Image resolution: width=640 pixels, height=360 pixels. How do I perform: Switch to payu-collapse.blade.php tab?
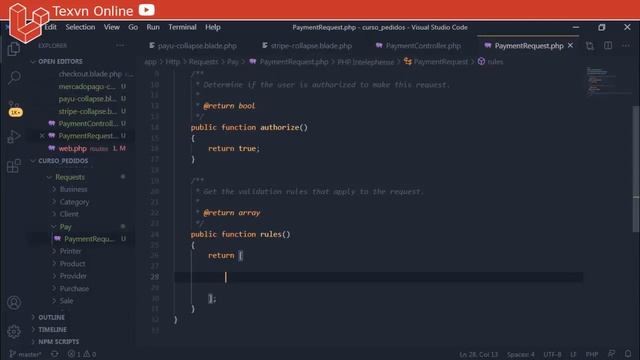pos(193,46)
